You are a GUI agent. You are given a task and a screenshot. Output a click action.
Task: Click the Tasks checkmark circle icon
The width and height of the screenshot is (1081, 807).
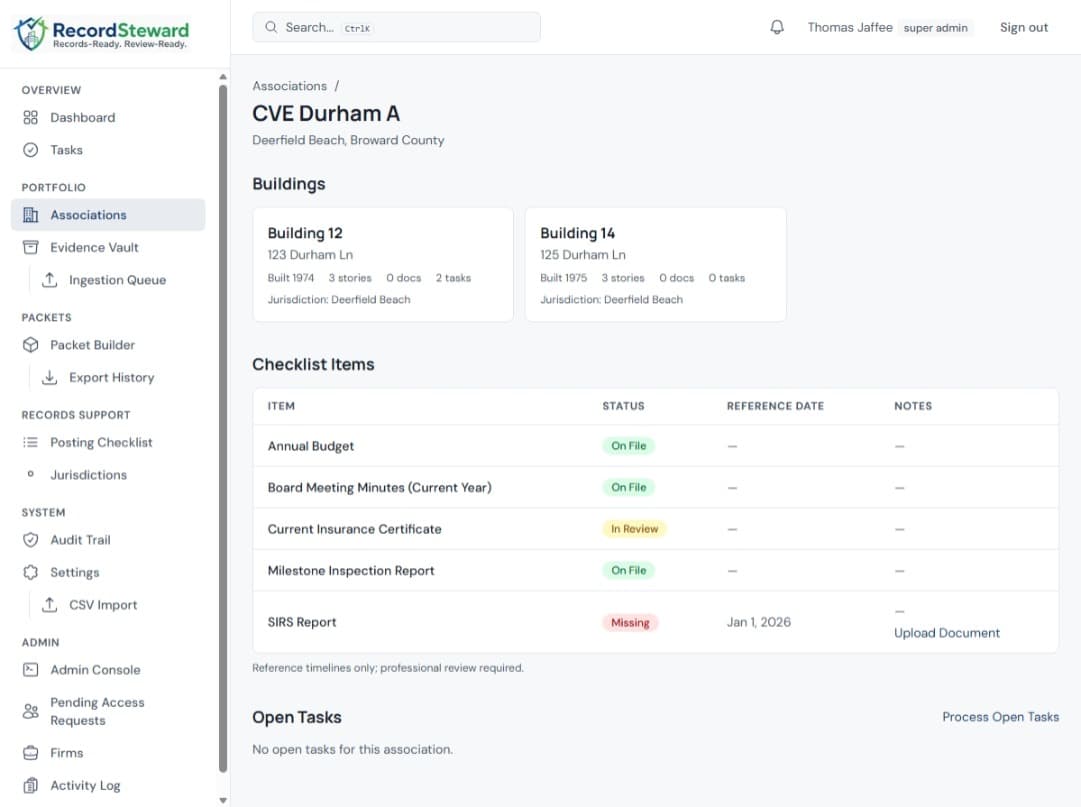pos(30,150)
